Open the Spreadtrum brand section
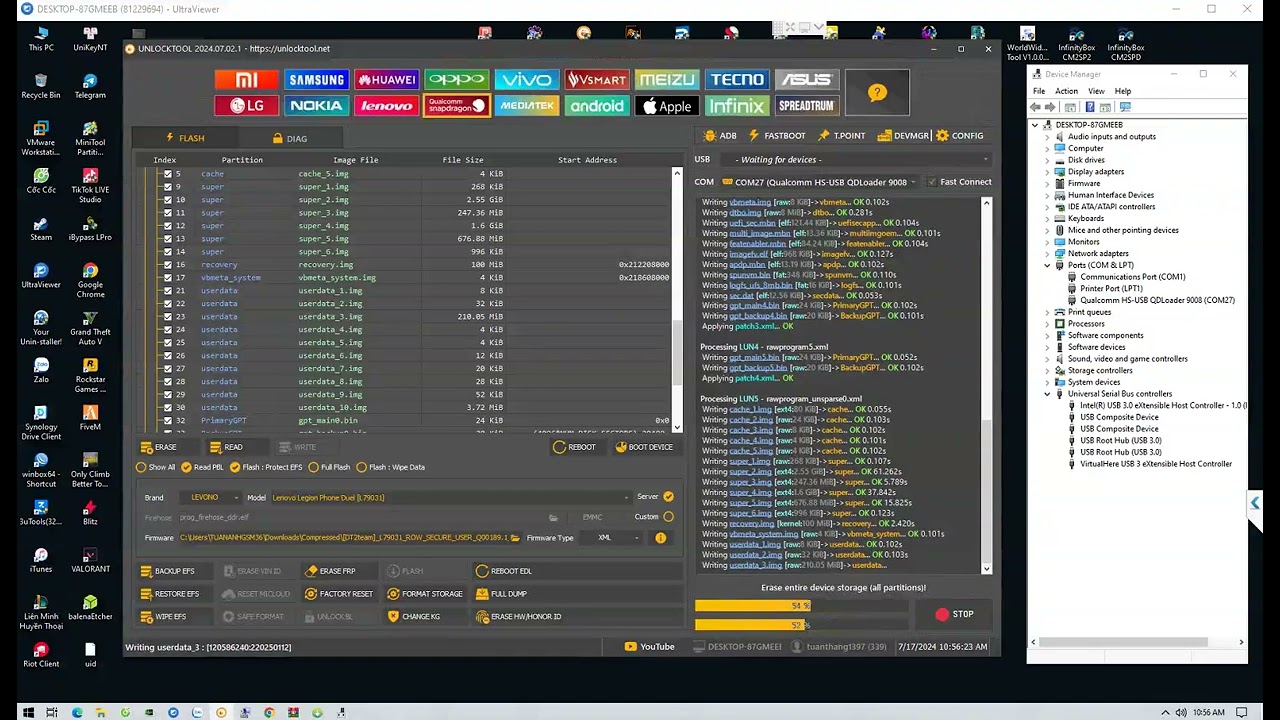The width and height of the screenshot is (1280, 720). point(806,105)
